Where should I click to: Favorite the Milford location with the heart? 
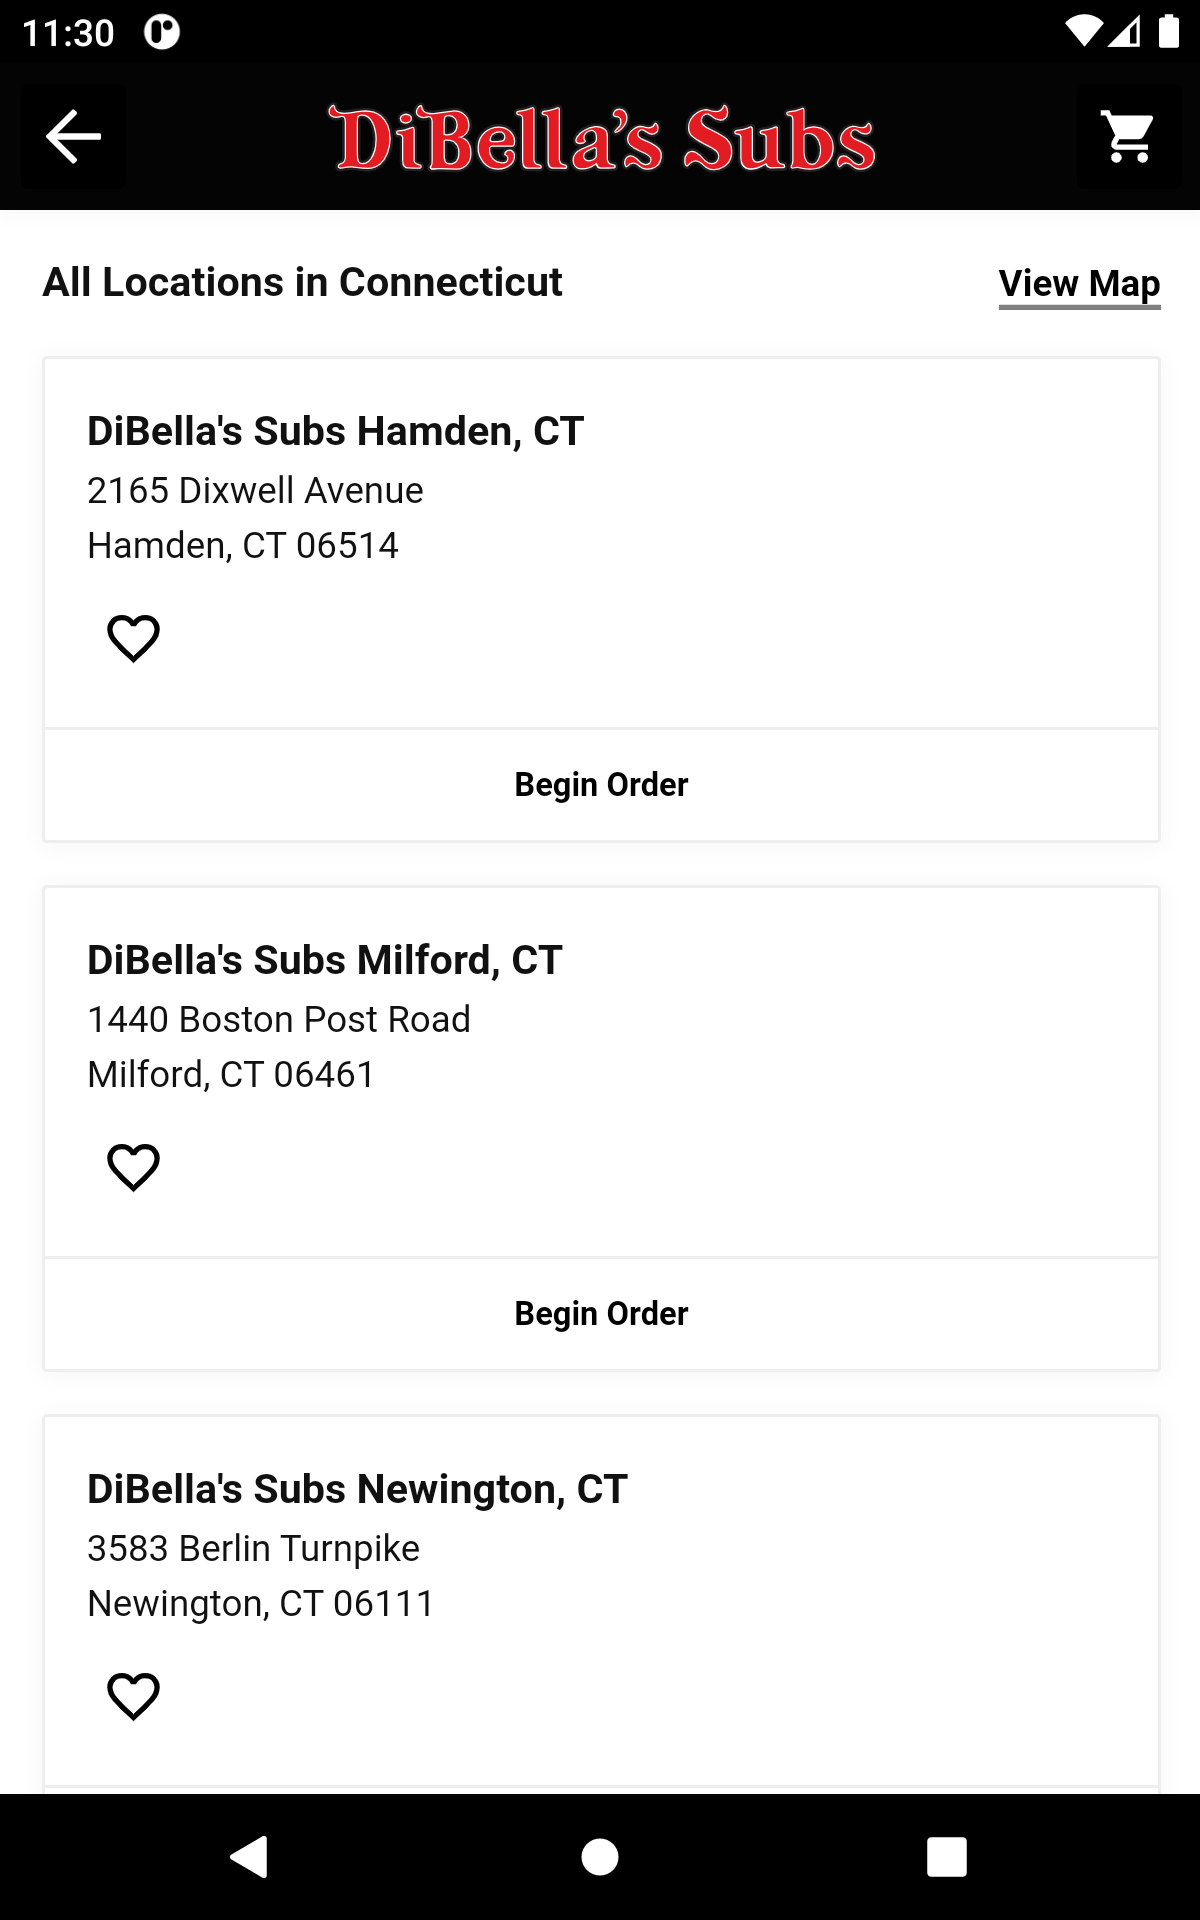point(133,1167)
